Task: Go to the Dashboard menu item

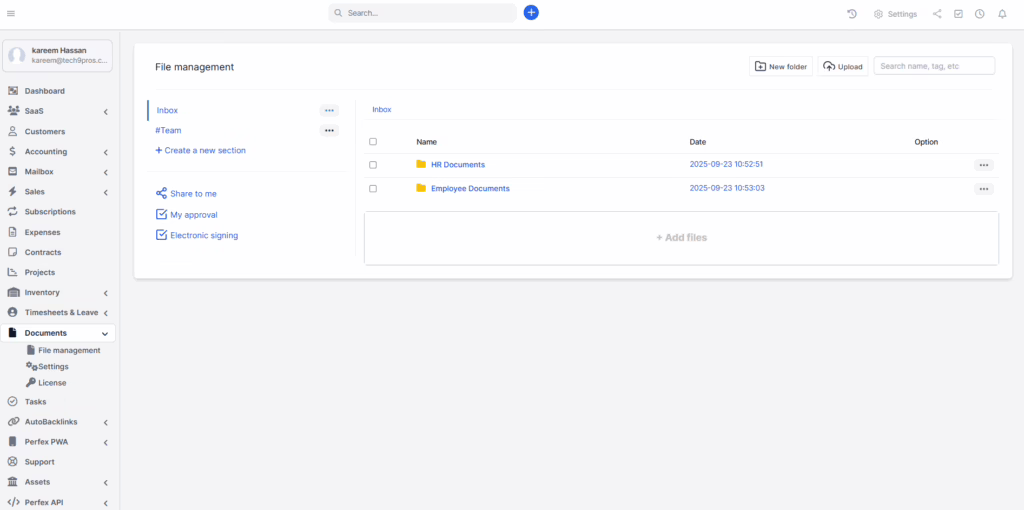Action: [44, 91]
